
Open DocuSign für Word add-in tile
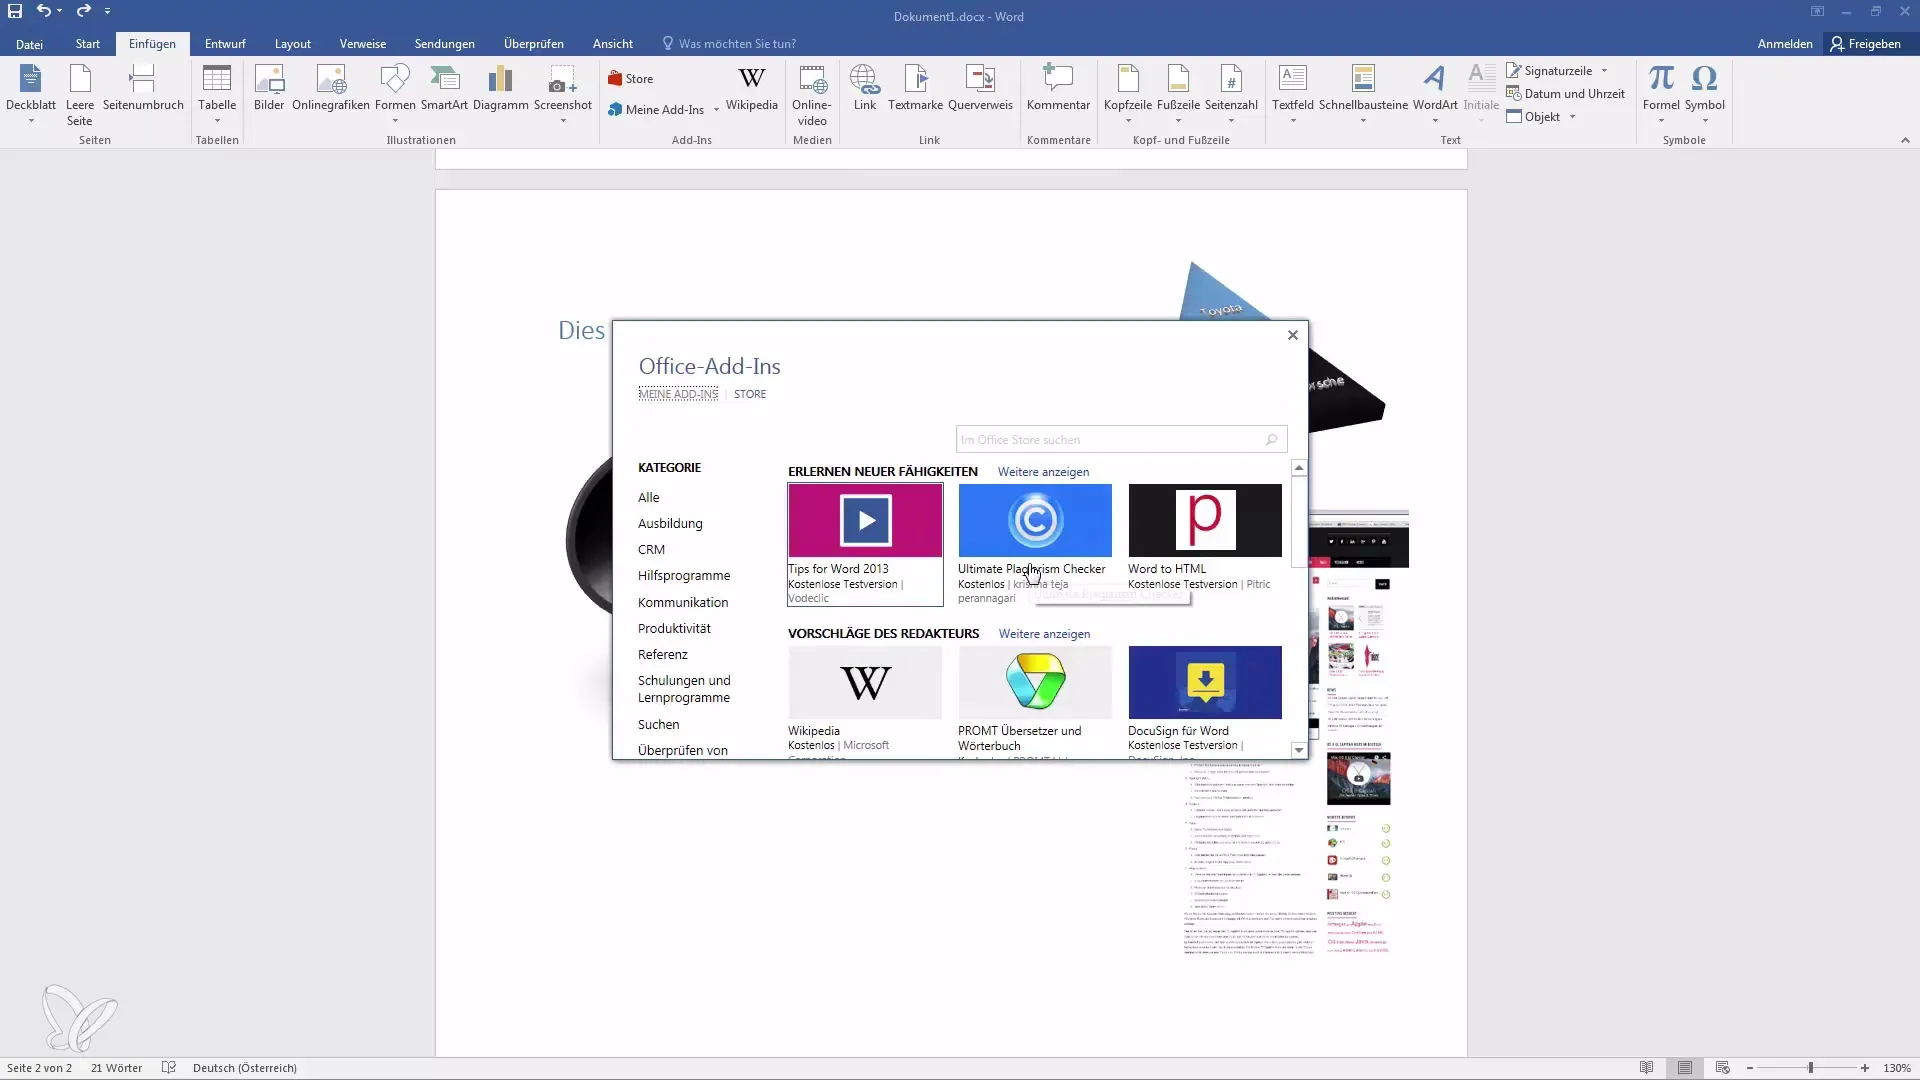point(1205,700)
